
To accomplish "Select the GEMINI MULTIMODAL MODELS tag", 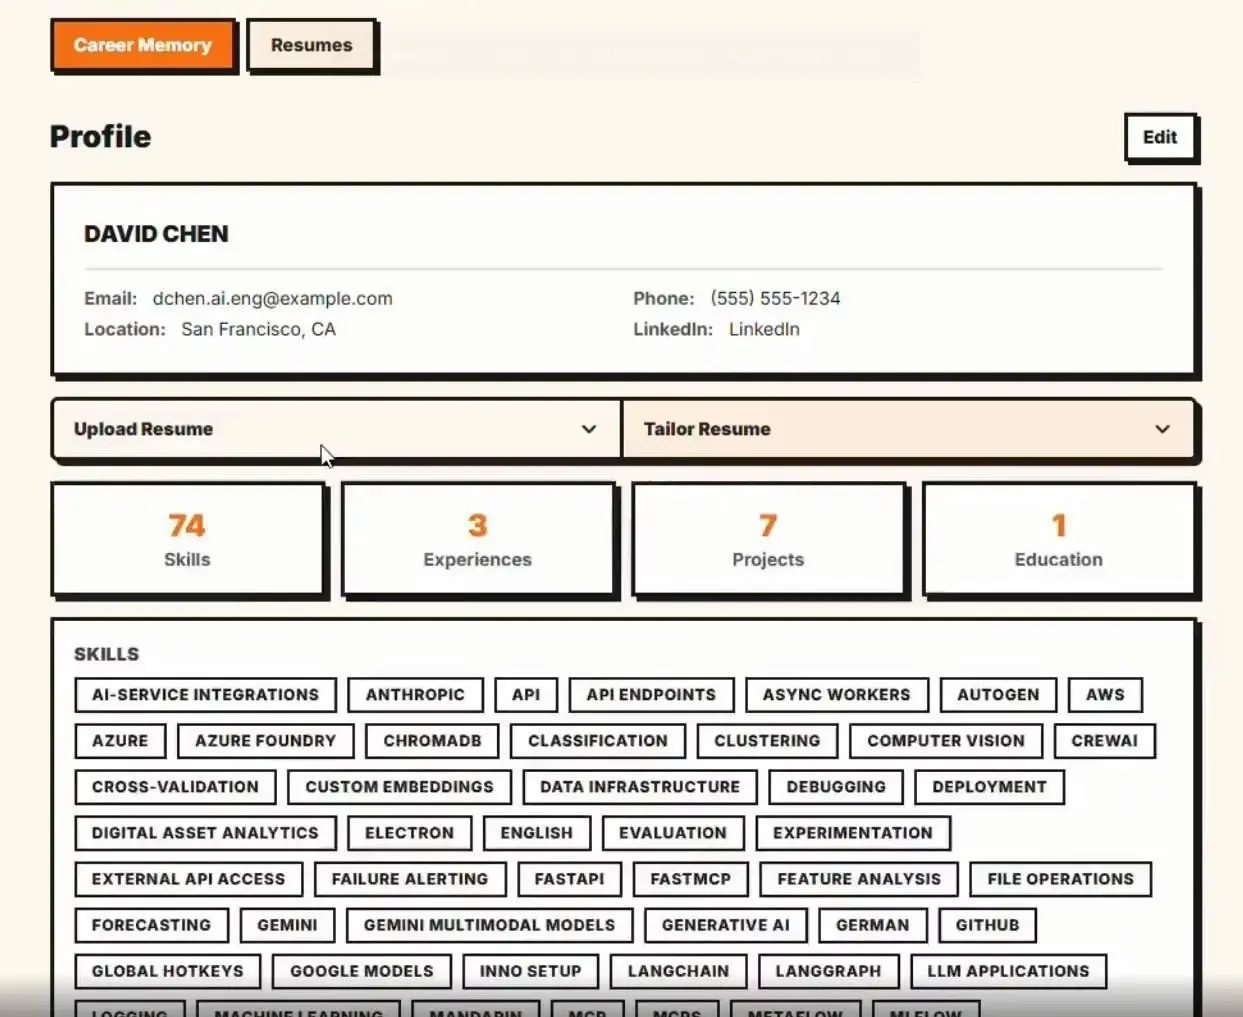I will (489, 925).
